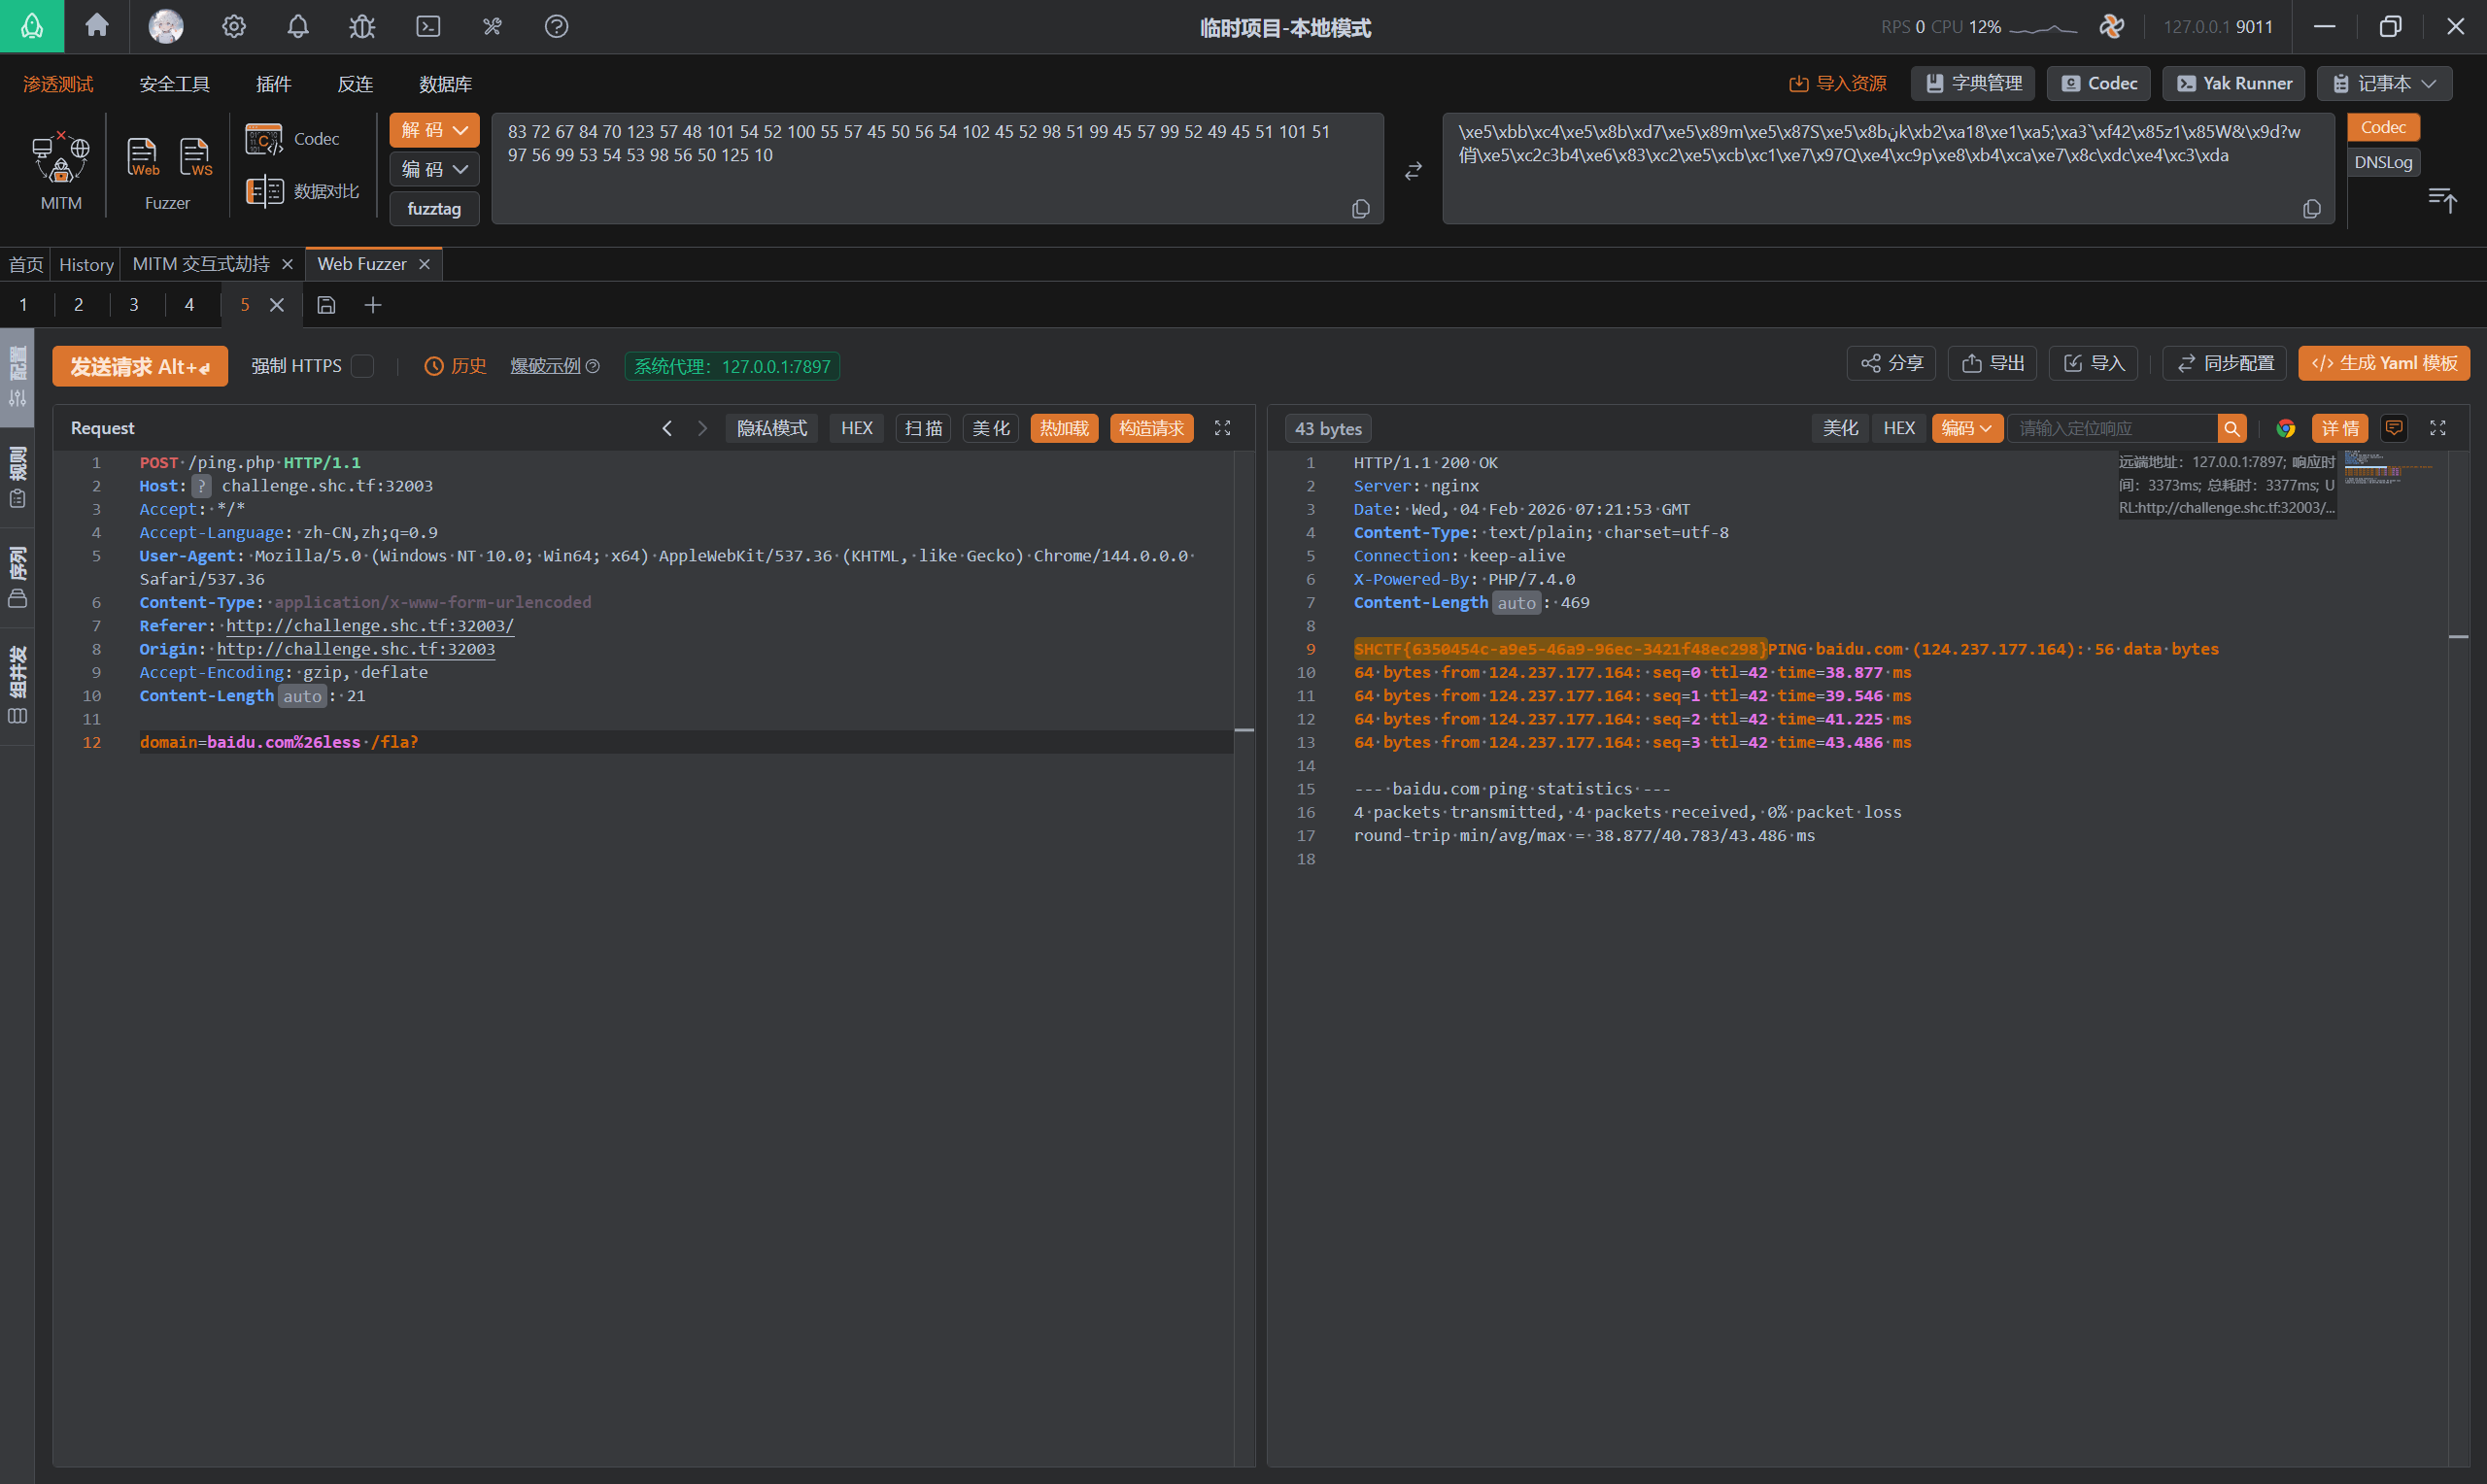Open the Web Fuzzer icon
This screenshot has height=1484, width=2487.
142,158
